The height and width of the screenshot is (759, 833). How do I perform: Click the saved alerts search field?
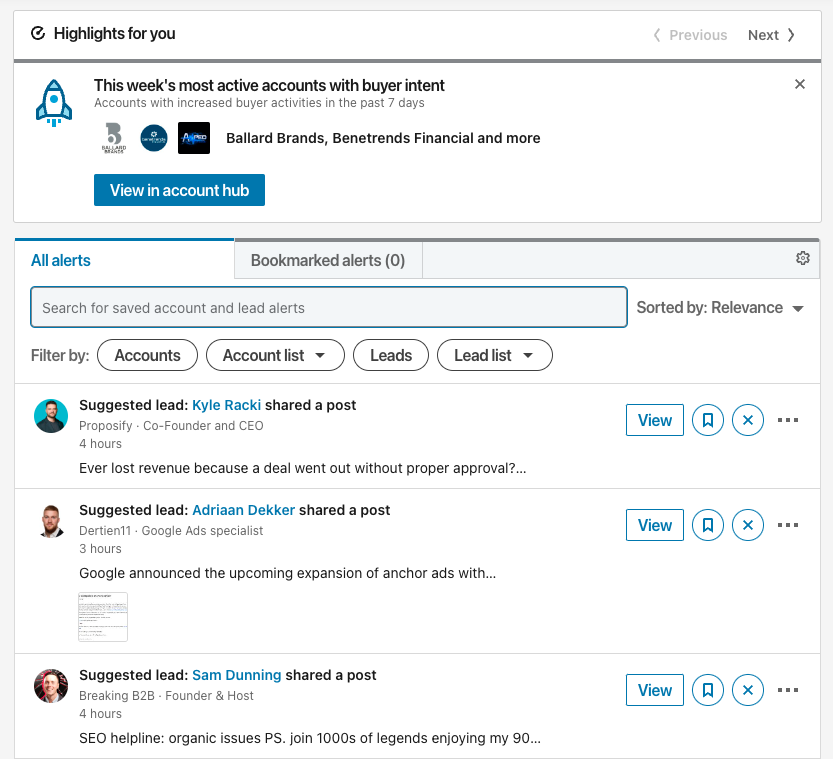(328, 308)
